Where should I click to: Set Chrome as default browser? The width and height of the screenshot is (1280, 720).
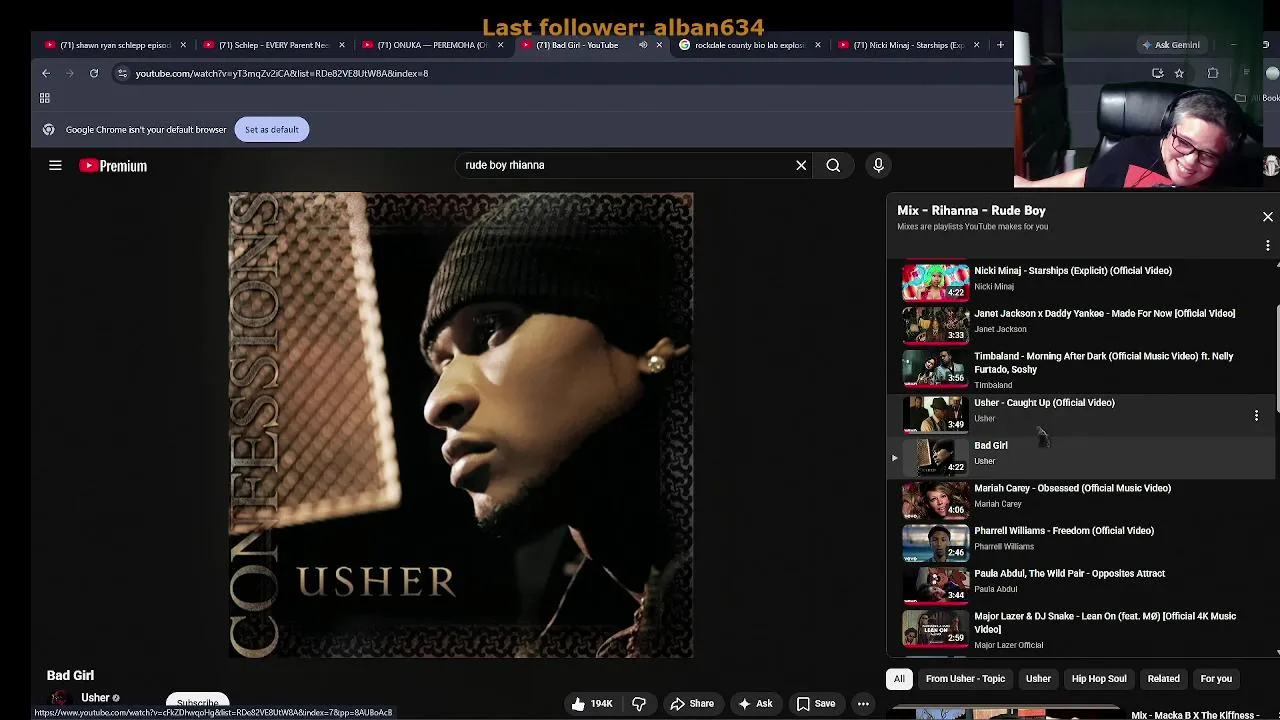pos(272,129)
